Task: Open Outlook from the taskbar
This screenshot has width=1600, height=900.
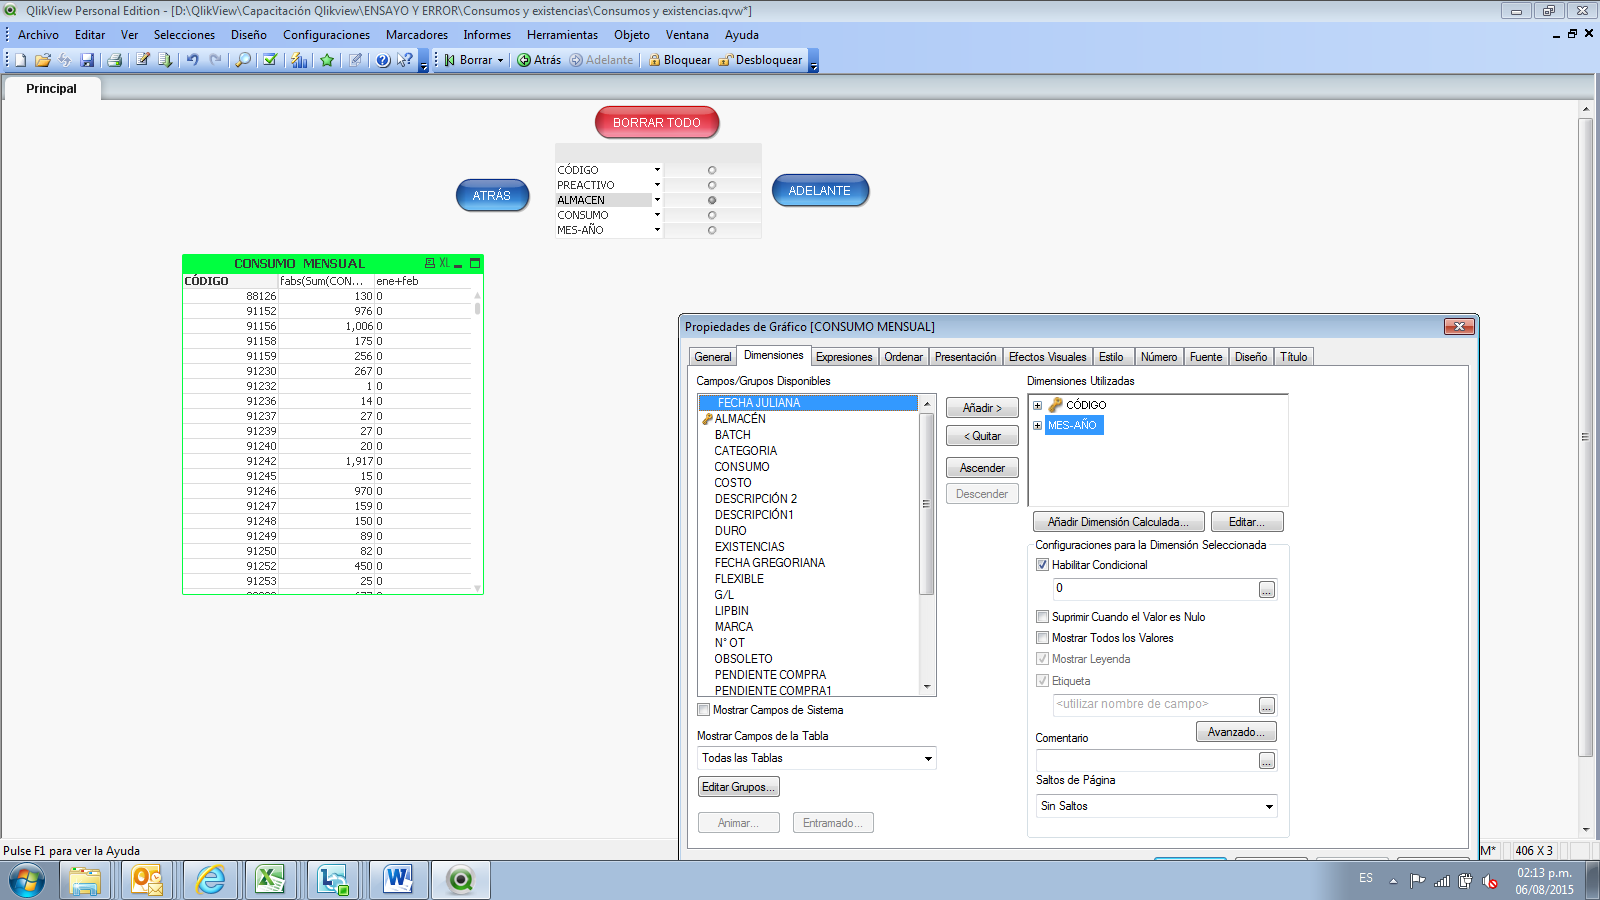Action: 147,880
